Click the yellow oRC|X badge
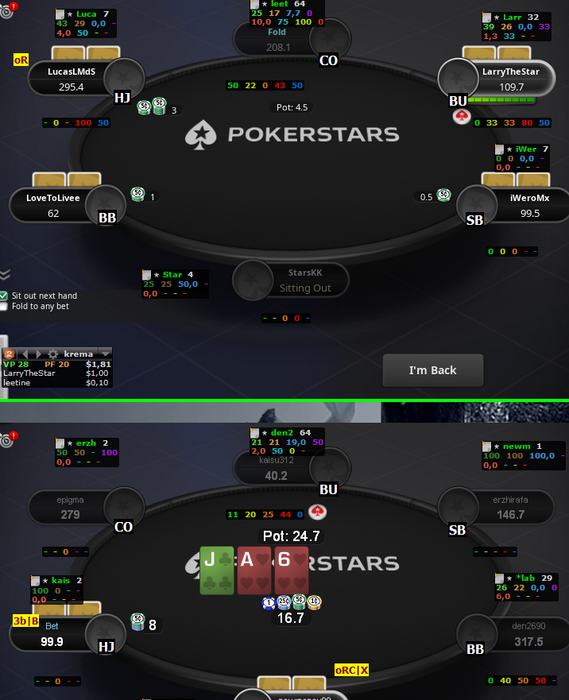Image resolution: width=569 pixels, height=700 pixels. 352,670
